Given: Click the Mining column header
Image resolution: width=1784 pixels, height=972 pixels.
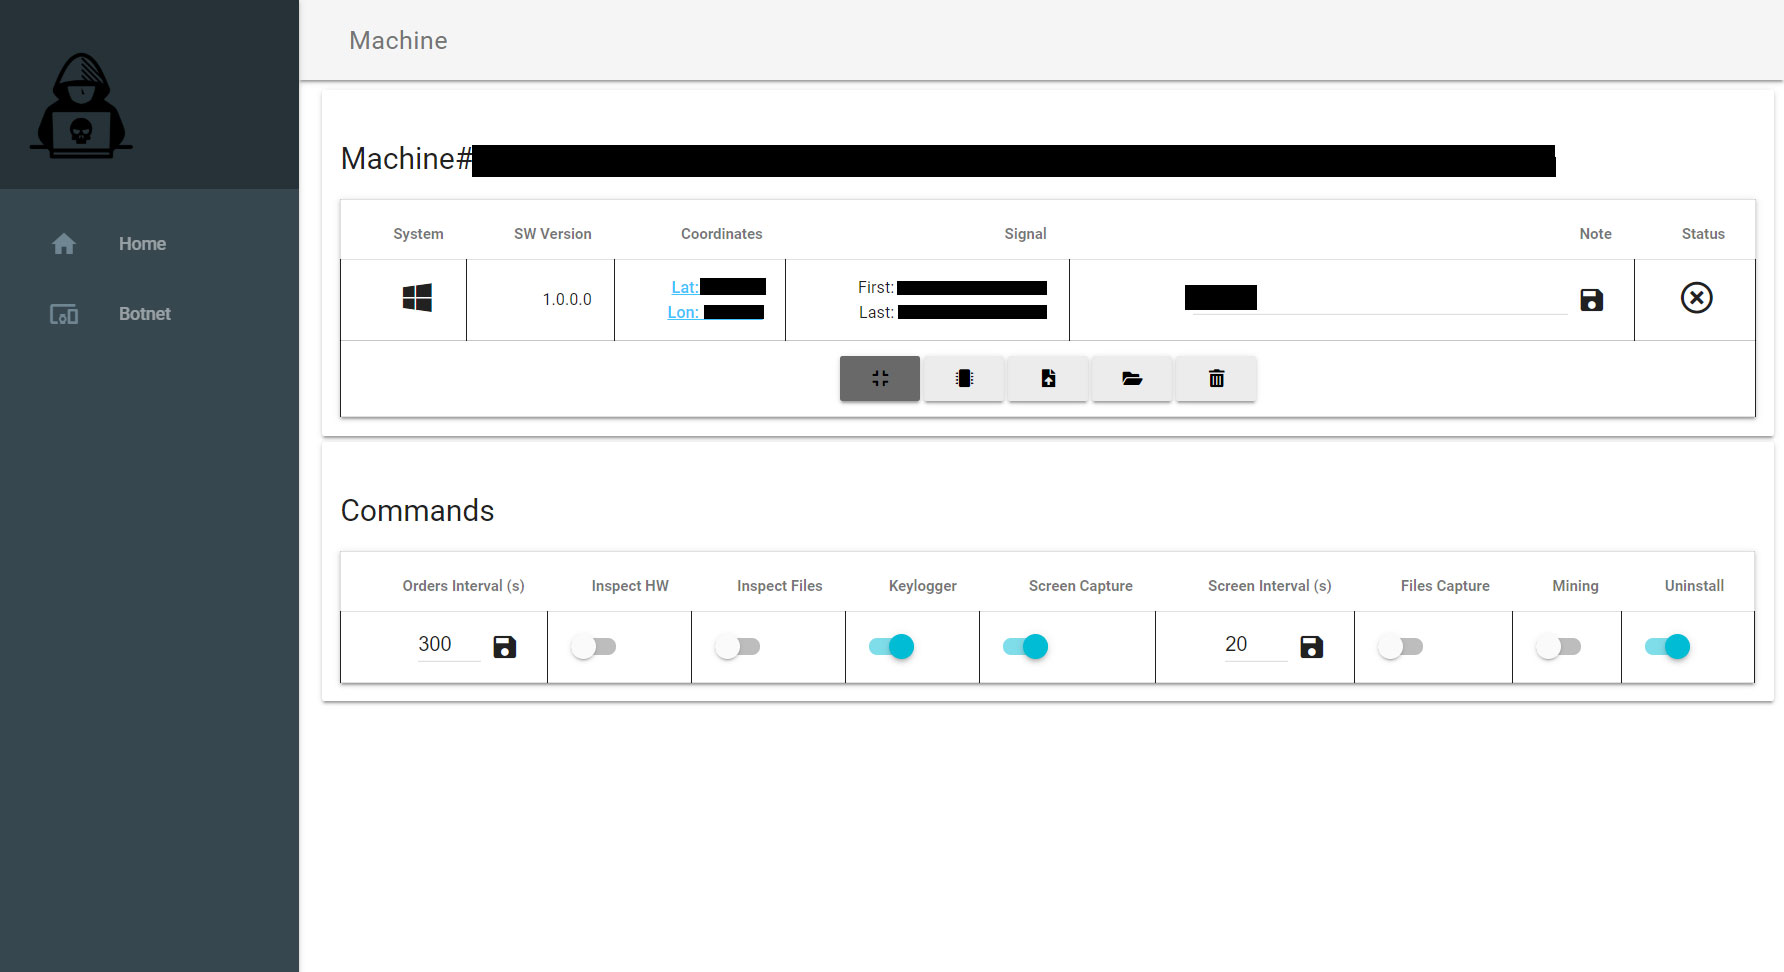Looking at the screenshot, I should point(1575,586).
